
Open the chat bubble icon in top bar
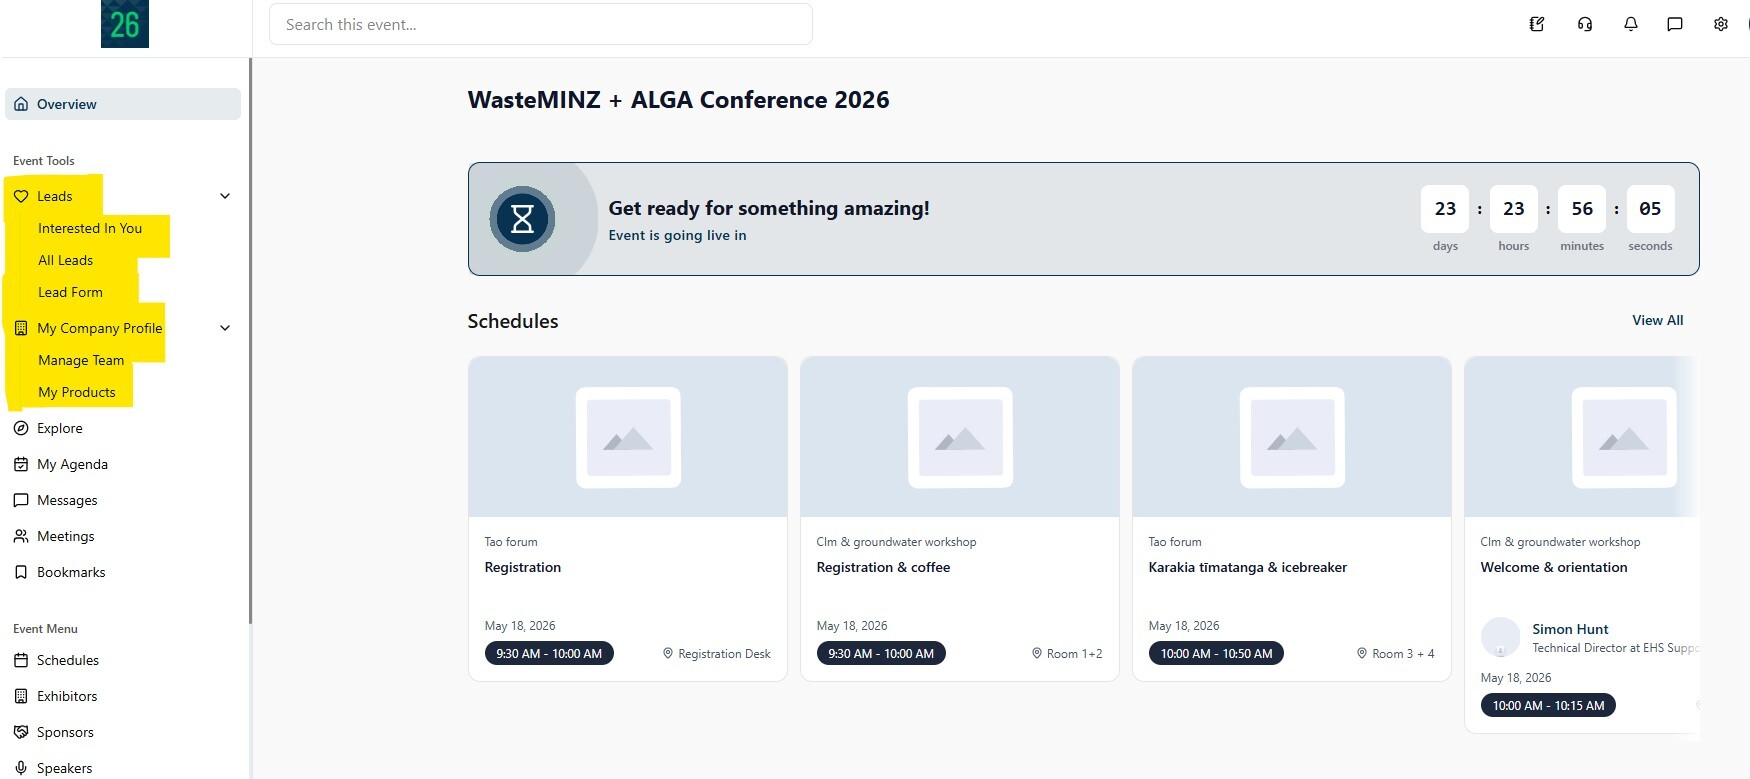click(1675, 24)
